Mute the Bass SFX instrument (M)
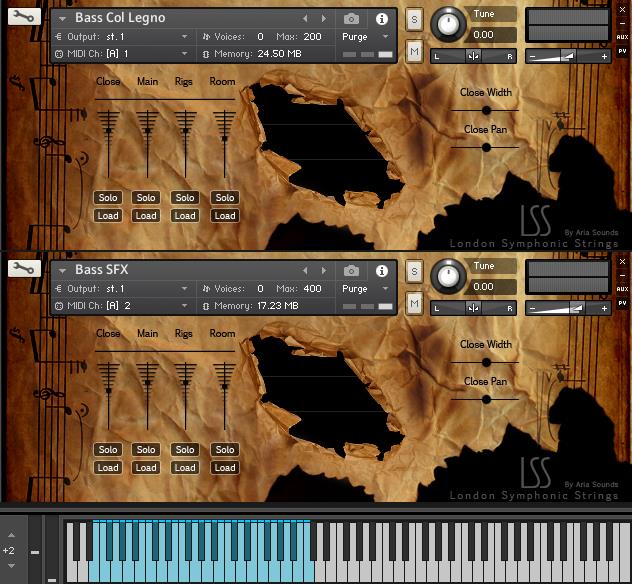The image size is (632, 584). [414, 303]
